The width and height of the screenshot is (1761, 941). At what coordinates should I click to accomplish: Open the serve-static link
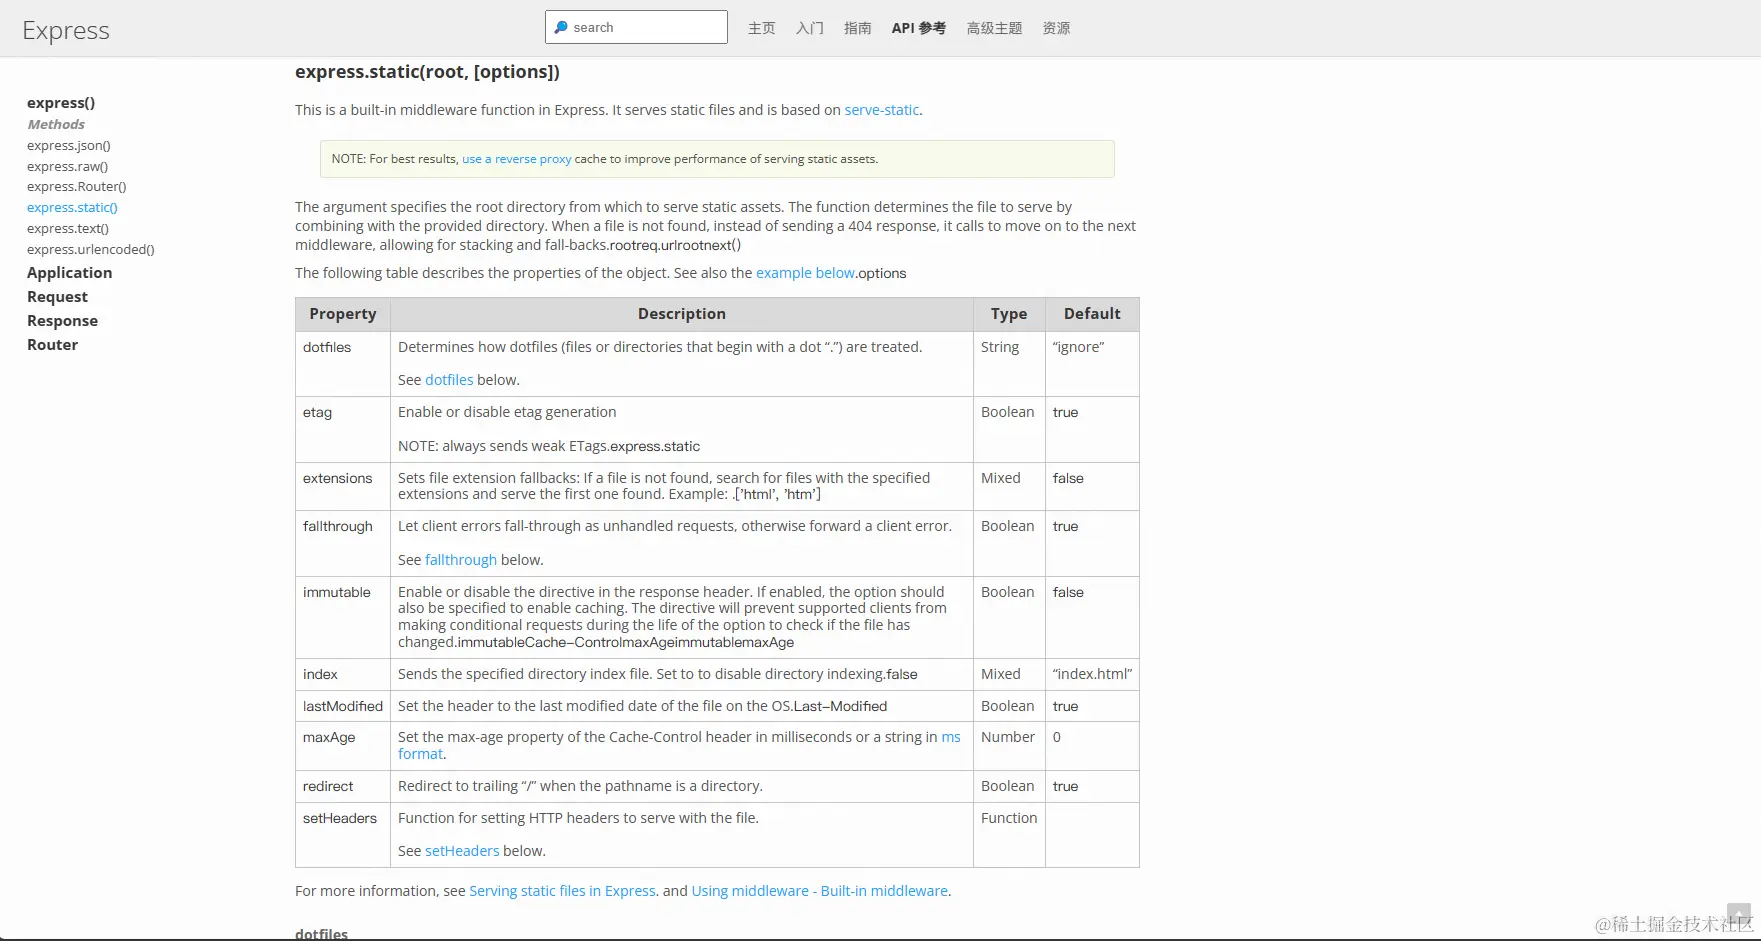point(881,110)
